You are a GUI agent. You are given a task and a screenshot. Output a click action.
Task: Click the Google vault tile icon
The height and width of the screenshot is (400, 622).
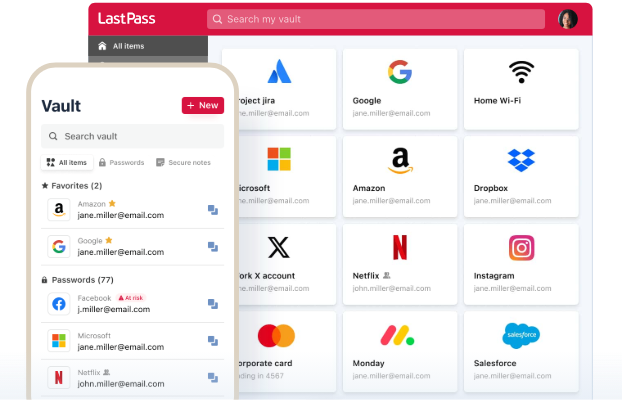(400, 71)
